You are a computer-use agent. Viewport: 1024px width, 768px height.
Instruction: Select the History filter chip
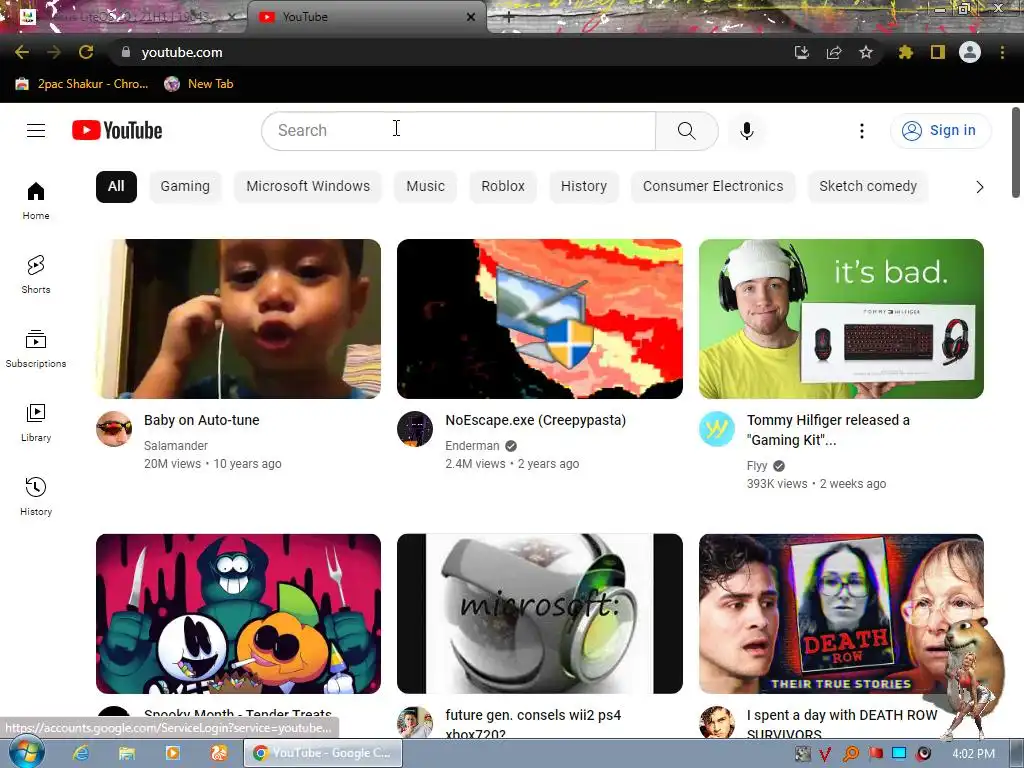pyautogui.click(x=584, y=187)
